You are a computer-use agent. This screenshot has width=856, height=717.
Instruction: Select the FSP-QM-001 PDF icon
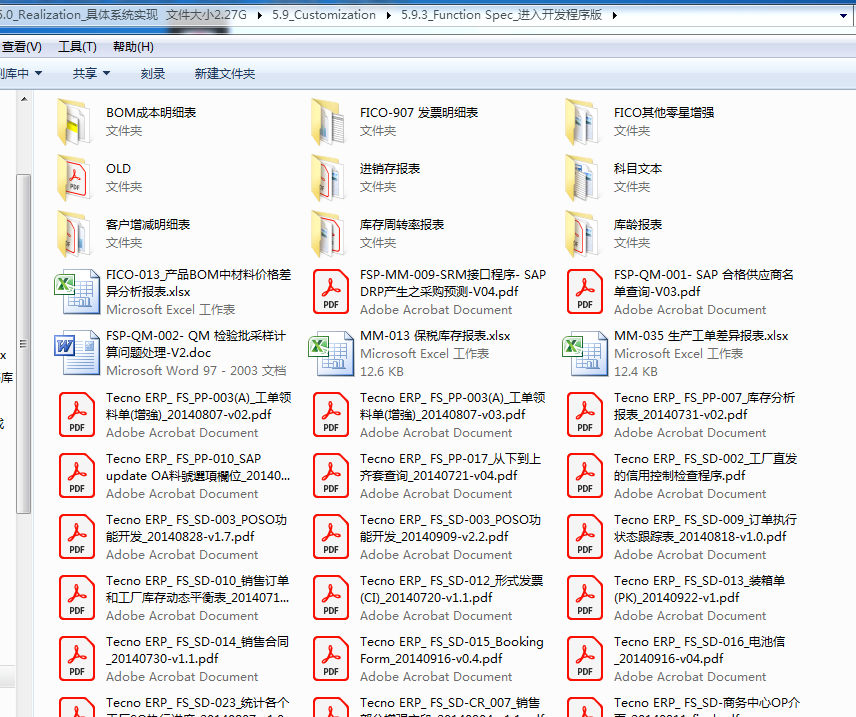pyautogui.click(x=585, y=292)
